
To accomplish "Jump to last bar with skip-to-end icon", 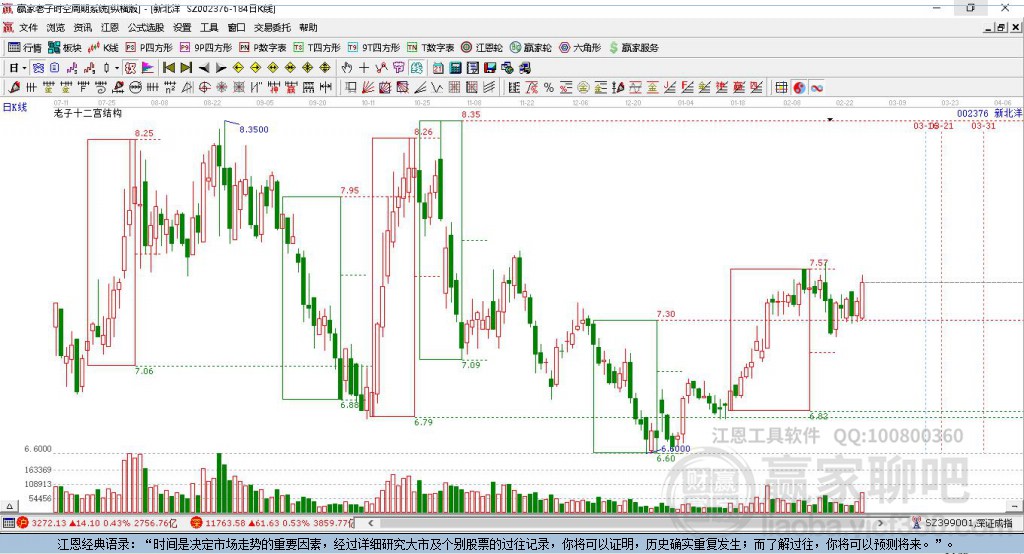I will (x=186, y=68).
